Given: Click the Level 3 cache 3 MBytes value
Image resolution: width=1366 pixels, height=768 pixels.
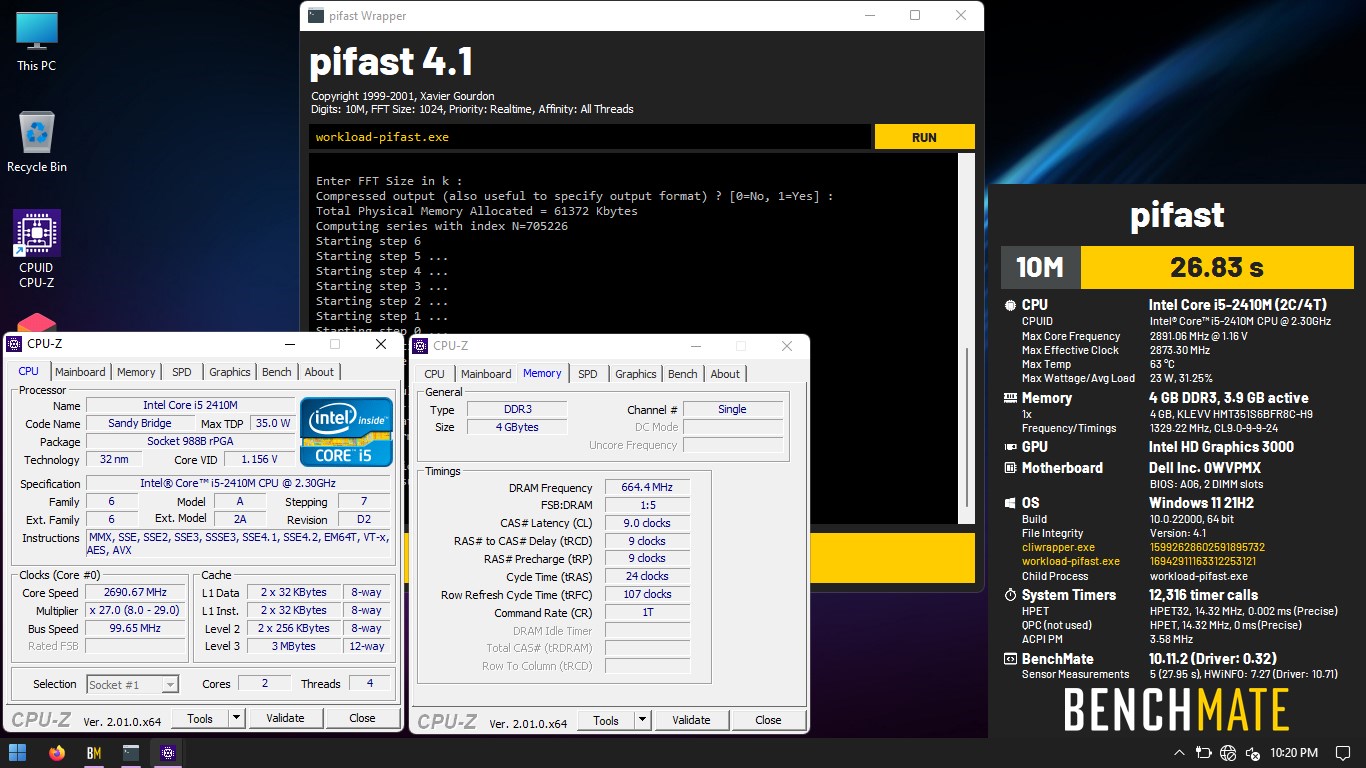Looking at the screenshot, I should coord(294,646).
